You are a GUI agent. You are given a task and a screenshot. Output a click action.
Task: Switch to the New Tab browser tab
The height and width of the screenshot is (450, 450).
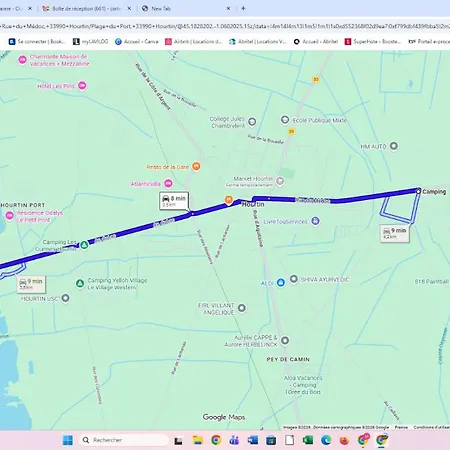[187, 9]
